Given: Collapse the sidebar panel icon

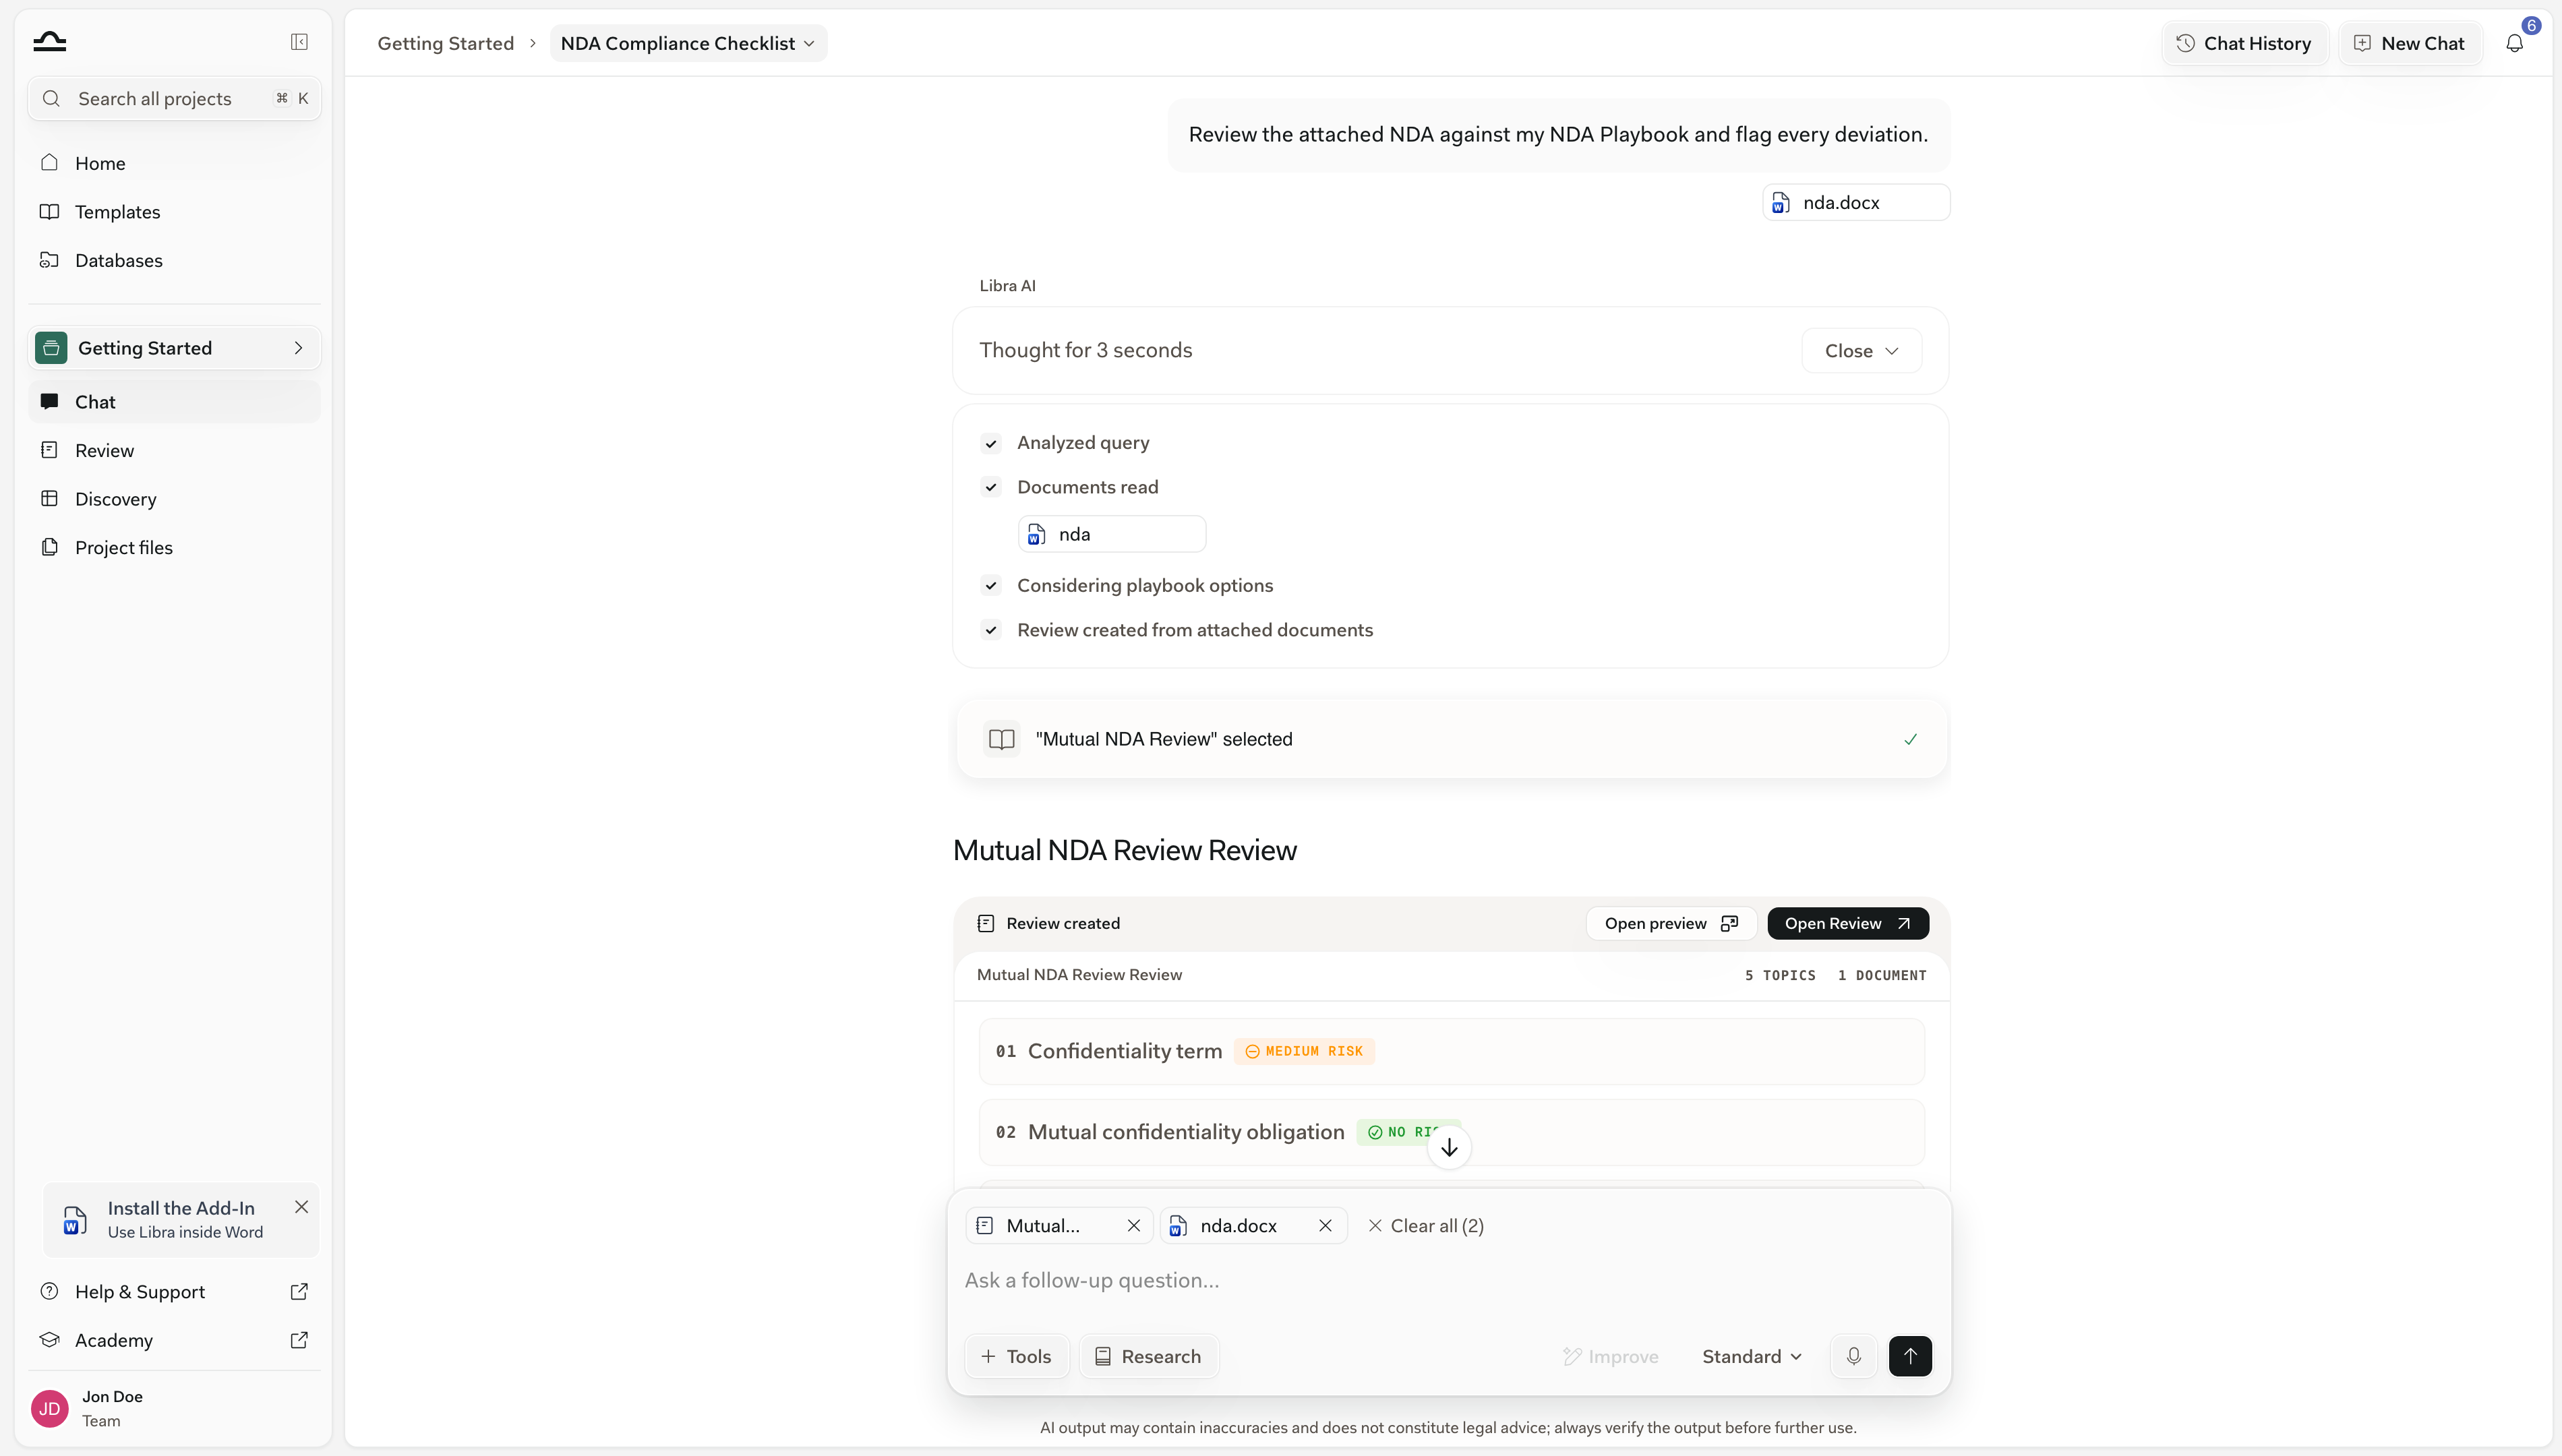Looking at the screenshot, I should pyautogui.click(x=299, y=42).
